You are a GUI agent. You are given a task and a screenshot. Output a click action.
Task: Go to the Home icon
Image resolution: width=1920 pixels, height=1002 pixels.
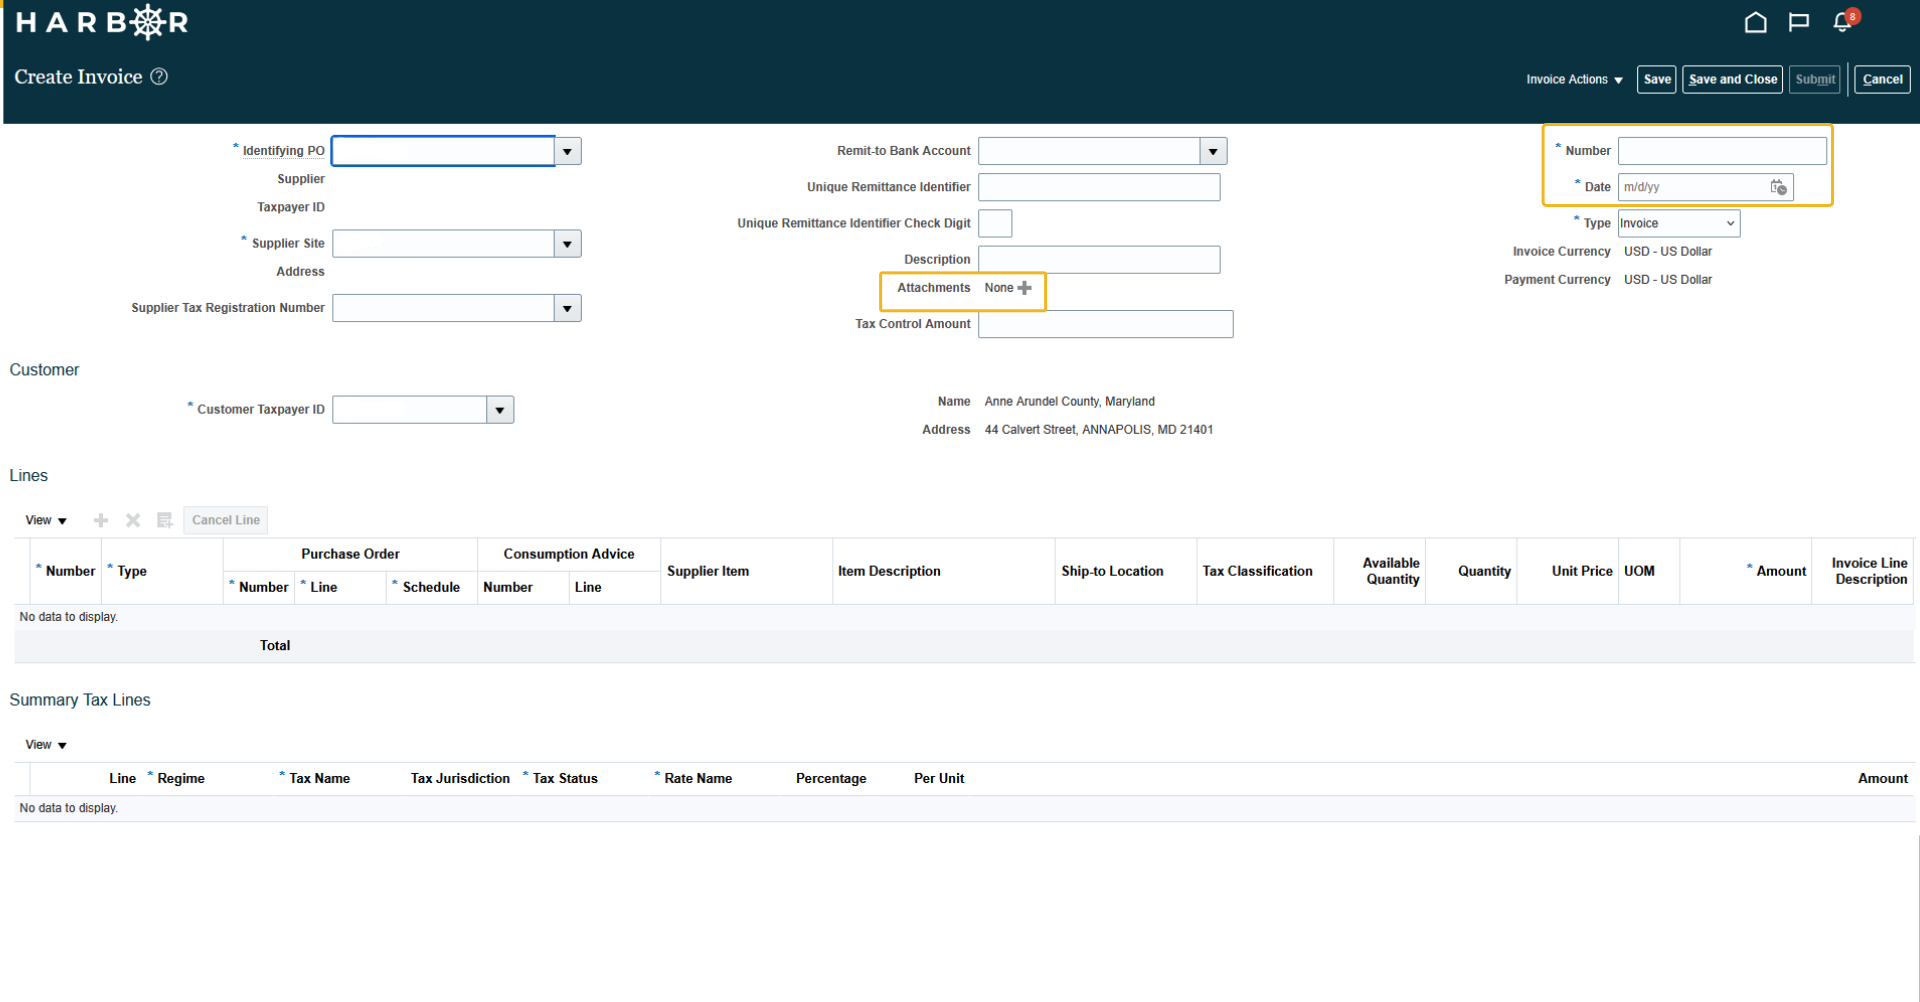(x=1755, y=22)
